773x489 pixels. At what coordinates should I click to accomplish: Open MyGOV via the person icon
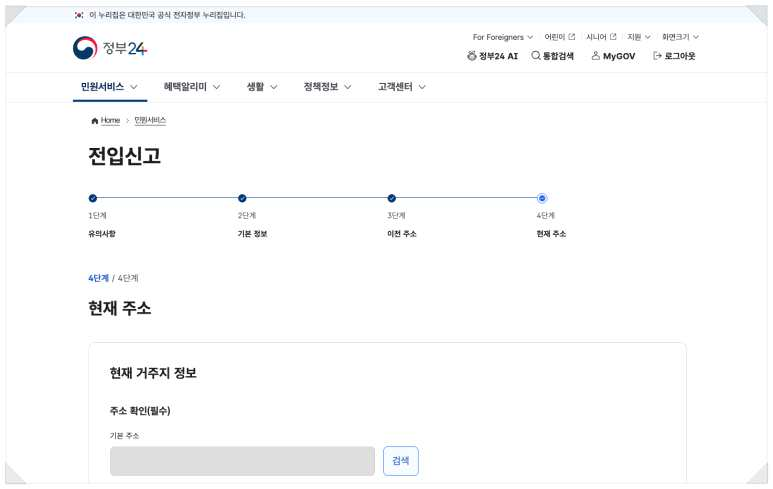[596, 56]
